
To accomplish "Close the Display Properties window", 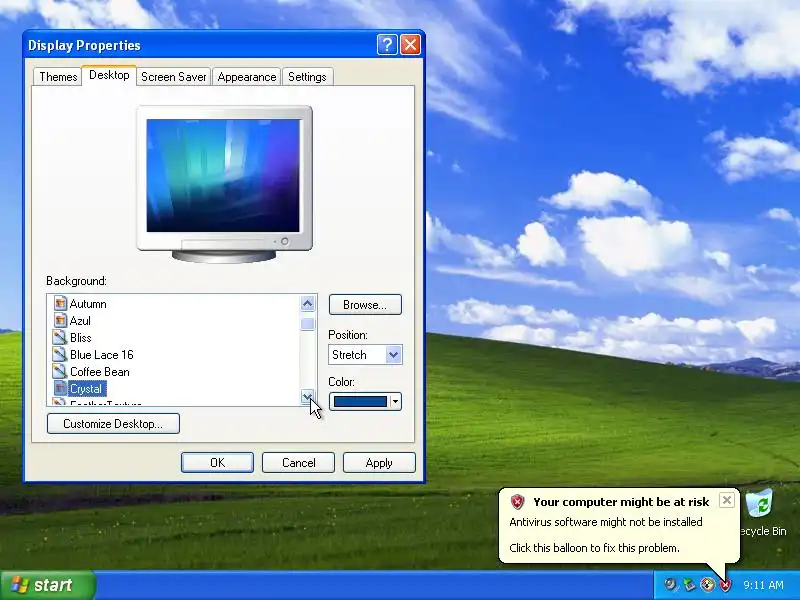I will (x=410, y=45).
